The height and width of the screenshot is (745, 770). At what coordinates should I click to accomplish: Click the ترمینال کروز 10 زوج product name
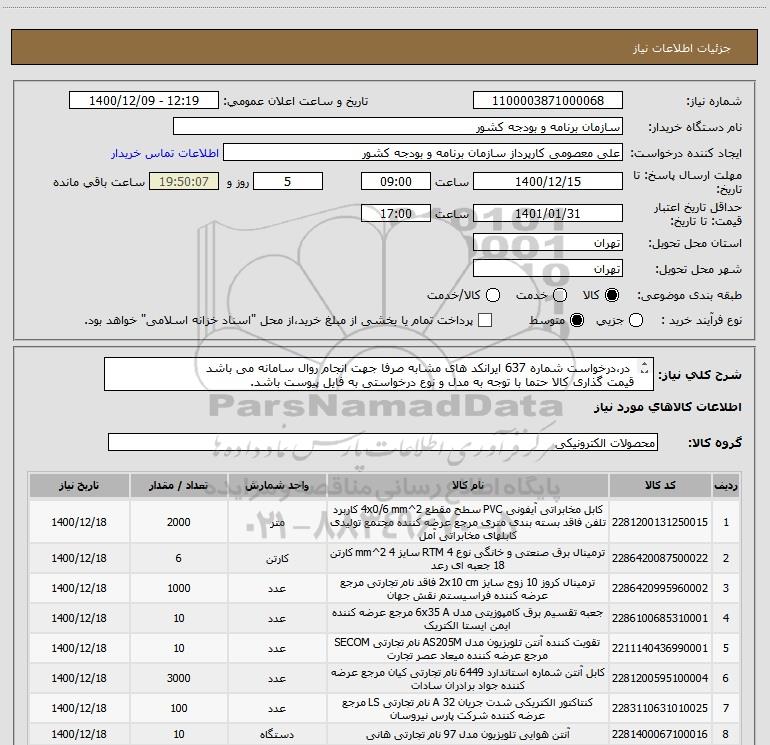pyautogui.click(x=468, y=588)
